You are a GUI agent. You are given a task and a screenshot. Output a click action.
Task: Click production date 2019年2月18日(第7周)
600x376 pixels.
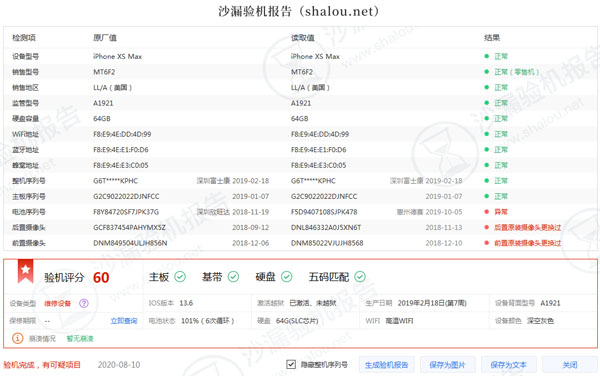point(432,303)
